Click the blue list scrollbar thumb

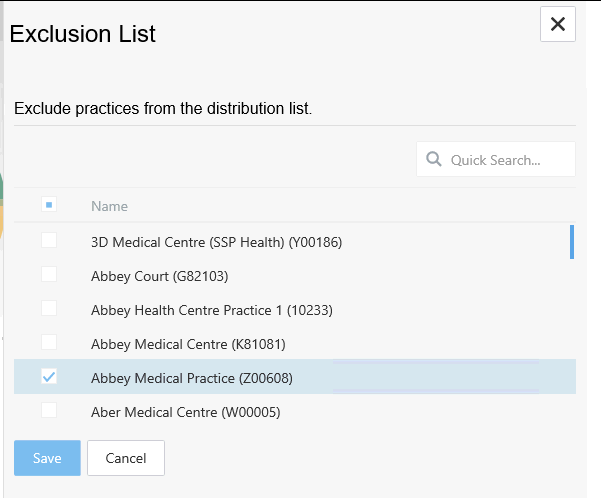571,242
